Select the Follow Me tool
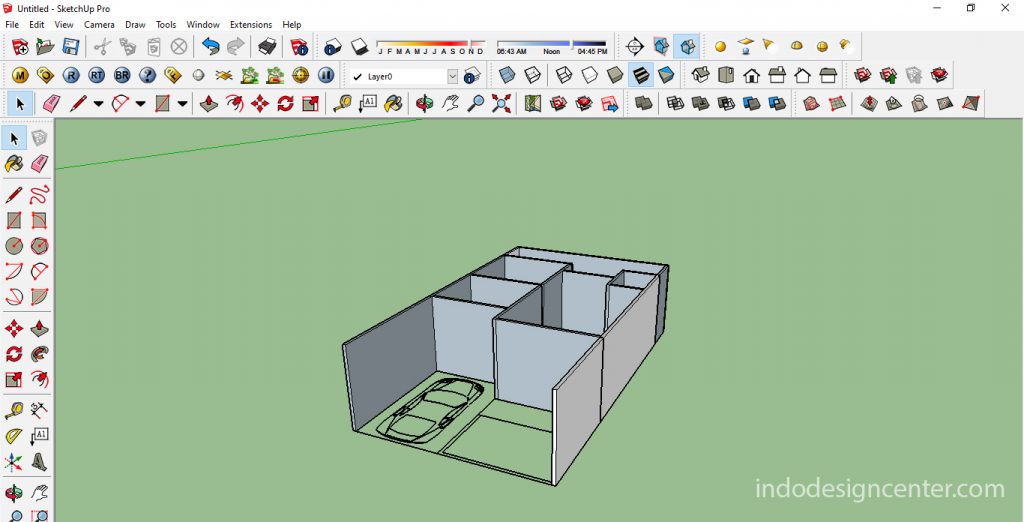This screenshot has height=522, width=1024. tap(39, 353)
